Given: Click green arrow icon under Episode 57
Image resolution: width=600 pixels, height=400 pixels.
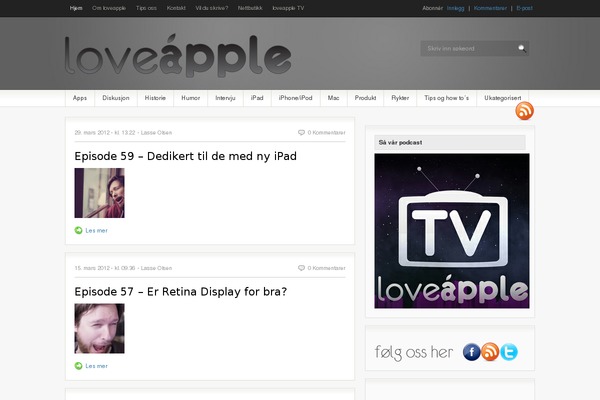Looking at the screenshot, I should click(x=78, y=366).
